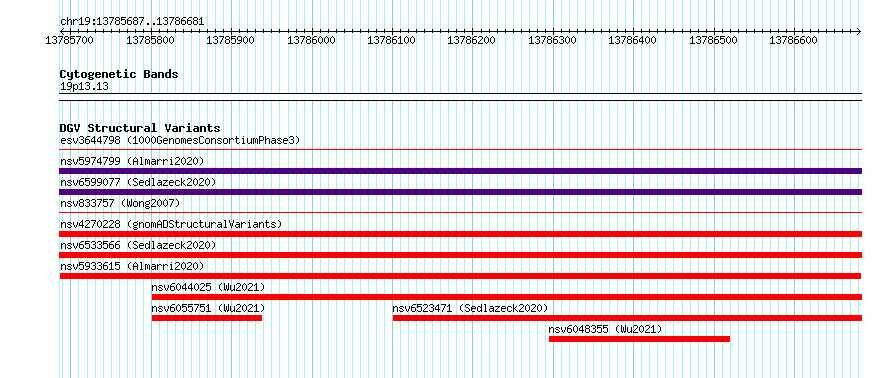Click ruler position 13786200
The image size is (890, 378).
472,40
